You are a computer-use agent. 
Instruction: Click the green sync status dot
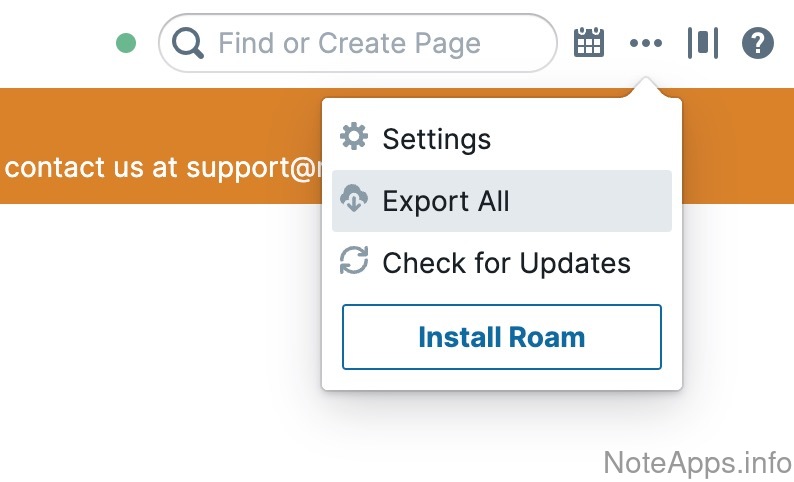126,43
